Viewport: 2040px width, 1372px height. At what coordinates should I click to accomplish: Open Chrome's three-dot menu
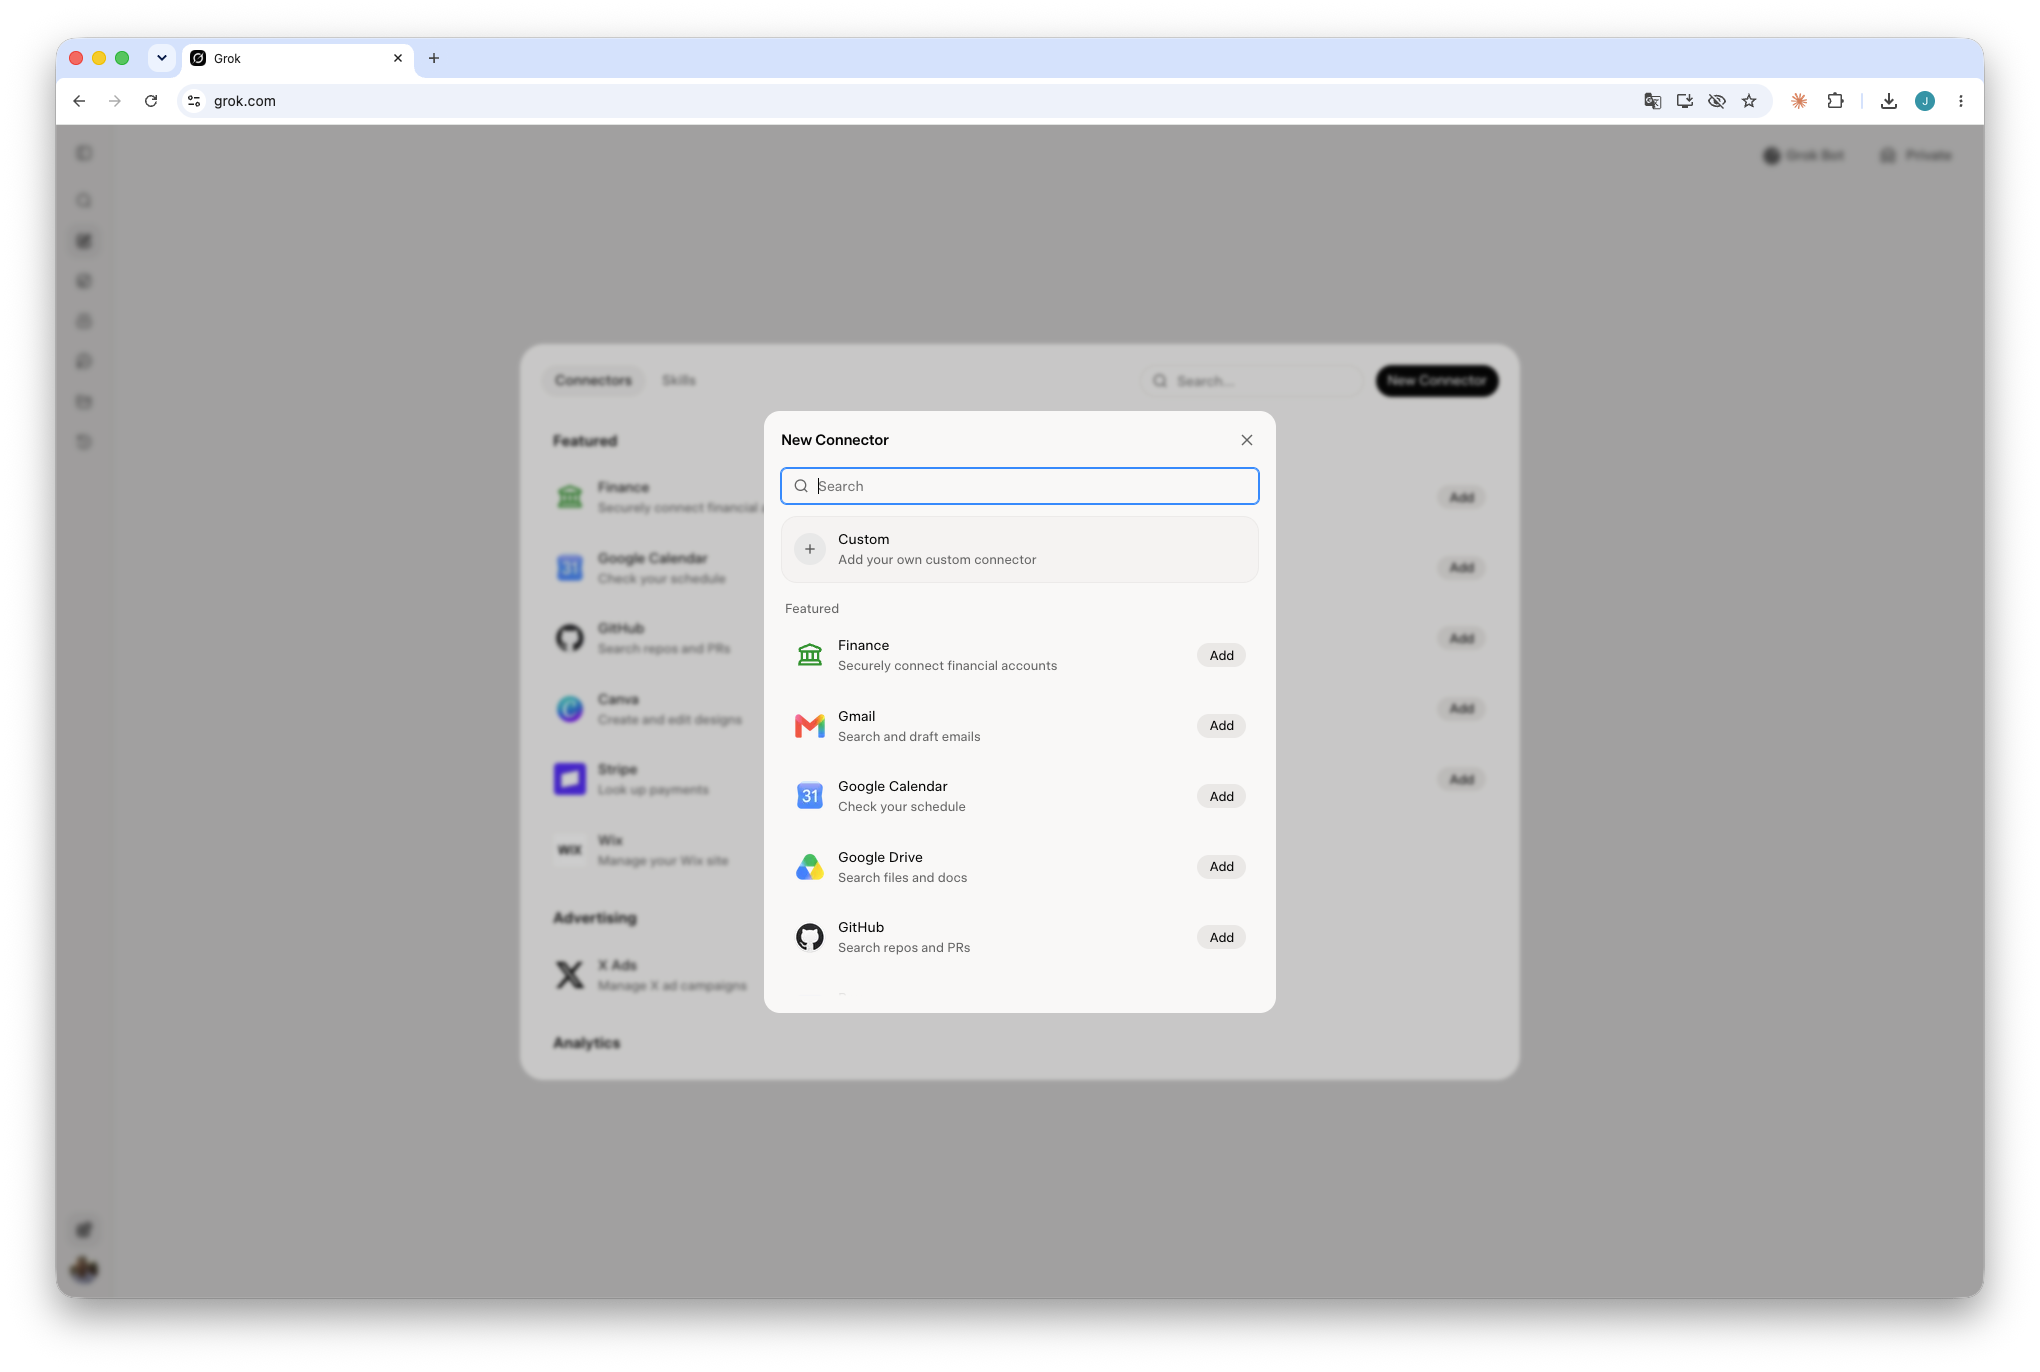coord(1961,101)
